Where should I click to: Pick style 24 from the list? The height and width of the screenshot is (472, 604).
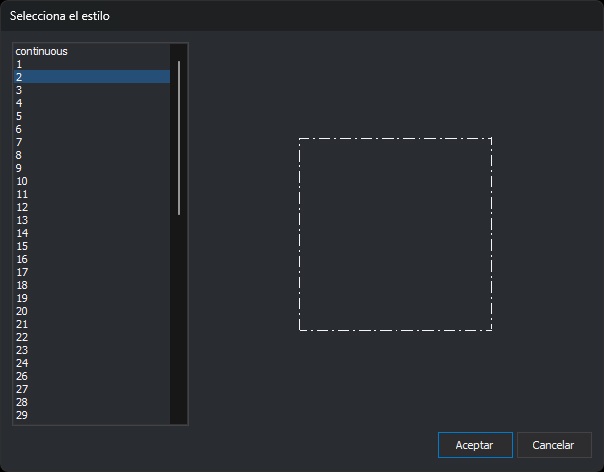tap(92, 363)
